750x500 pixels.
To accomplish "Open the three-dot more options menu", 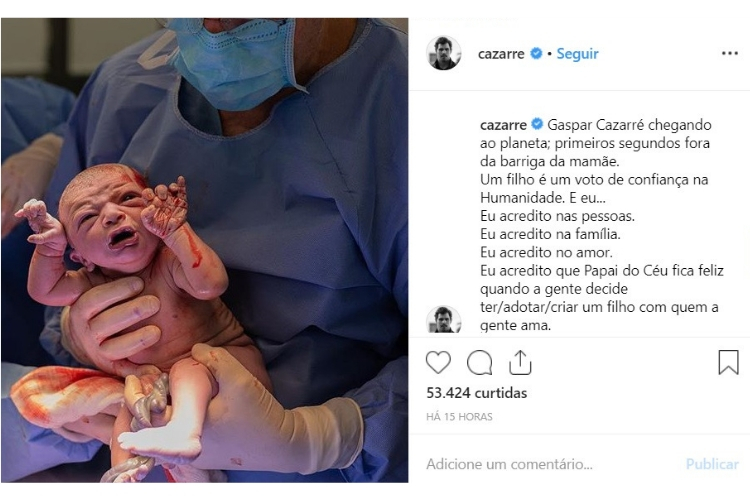I will tap(729, 53).
